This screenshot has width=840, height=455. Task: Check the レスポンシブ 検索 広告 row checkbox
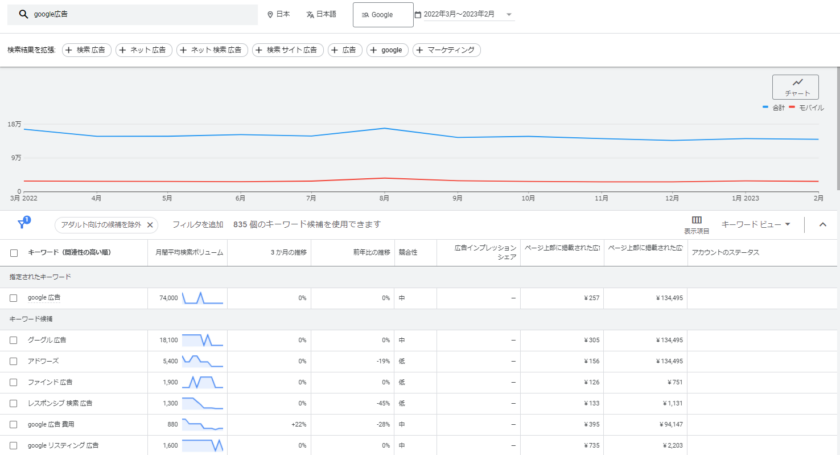point(13,404)
